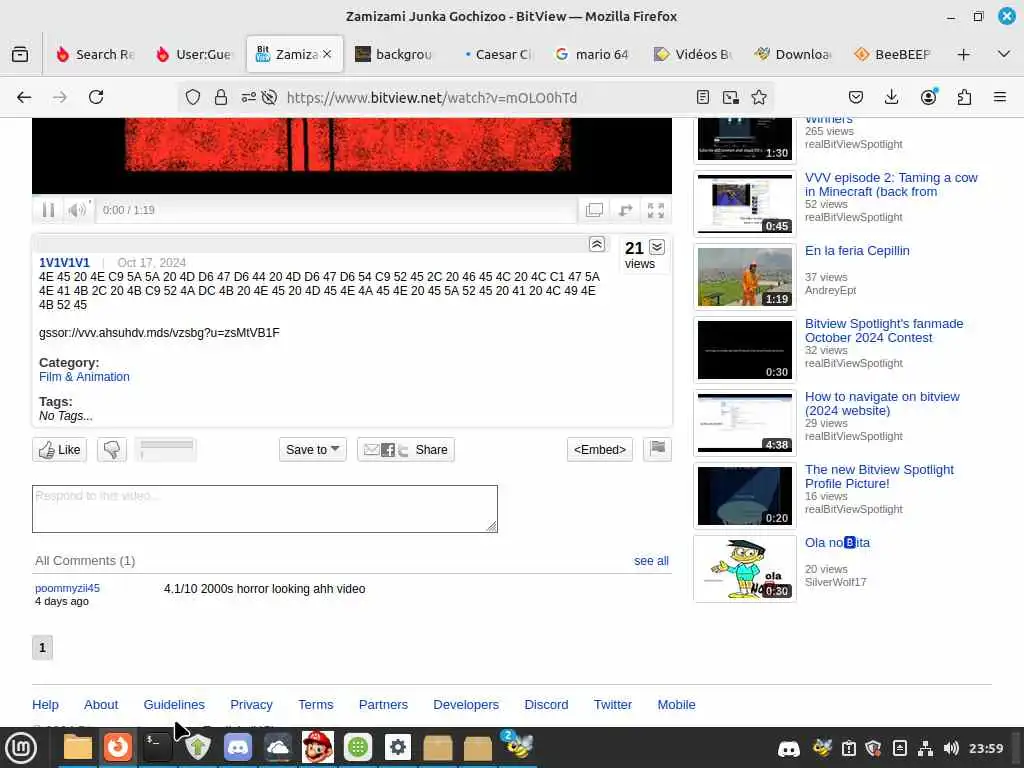The image size is (1024, 768).
Task: Toggle reader view icon
Action: (x=703, y=97)
